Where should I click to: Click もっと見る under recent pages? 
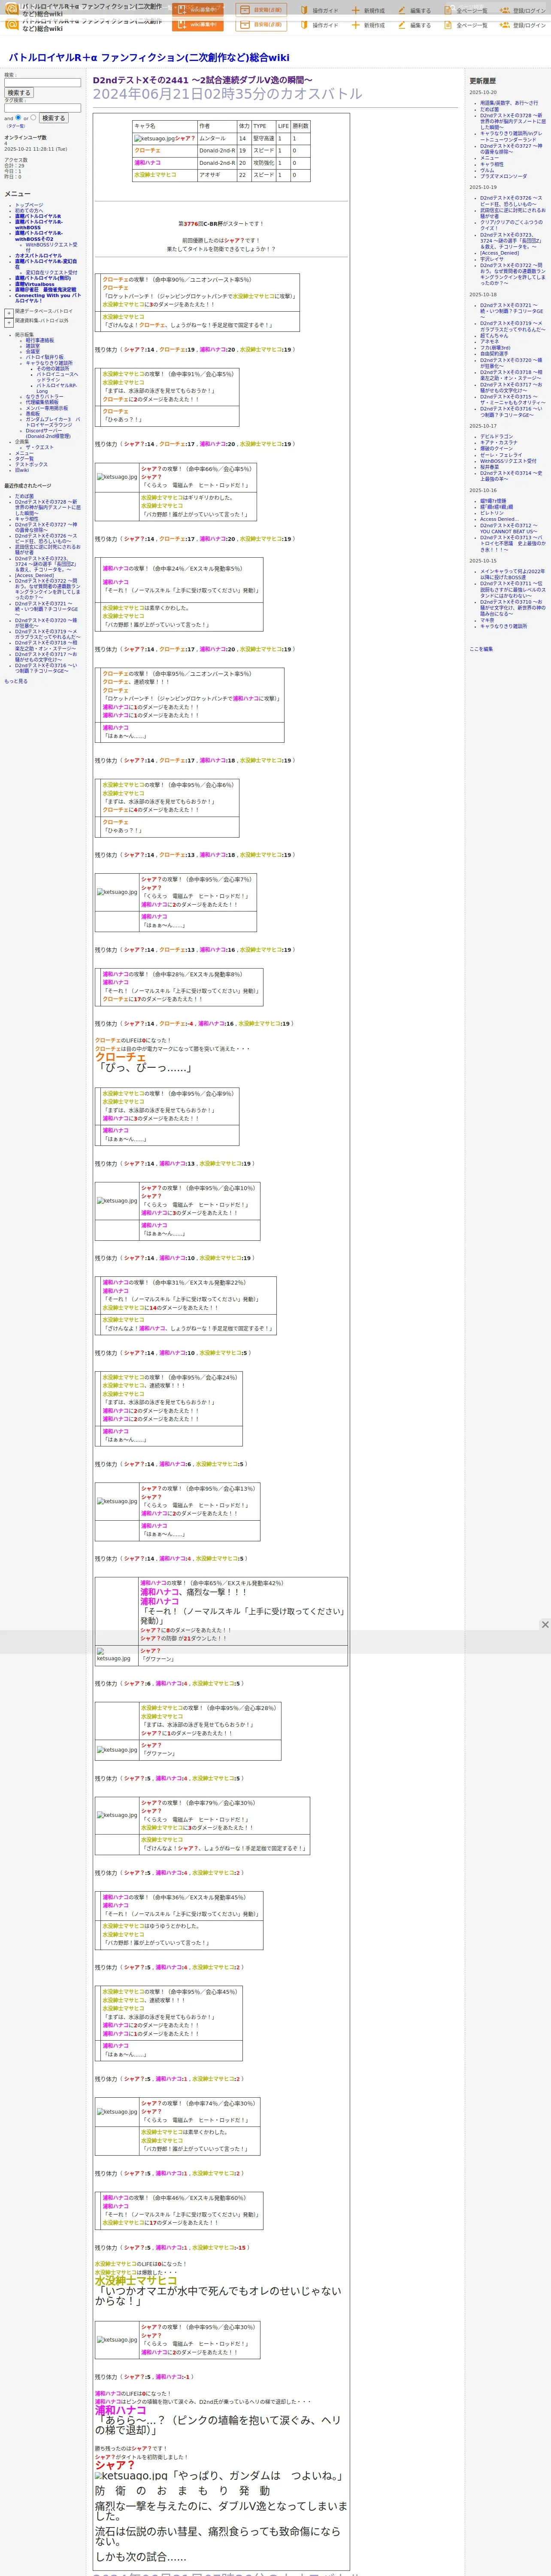(16, 681)
